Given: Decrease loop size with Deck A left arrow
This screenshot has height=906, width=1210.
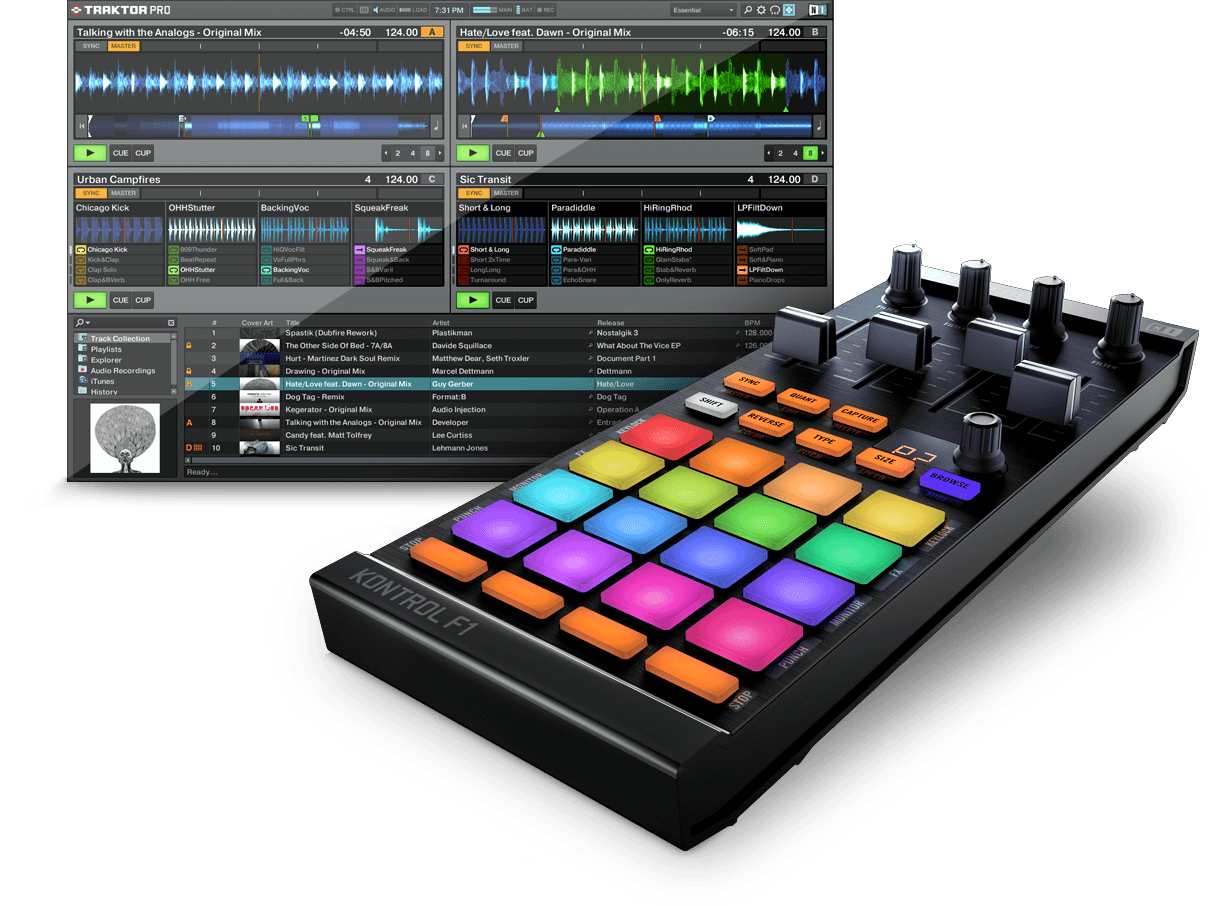Looking at the screenshot, I should (x=386, y=153).
